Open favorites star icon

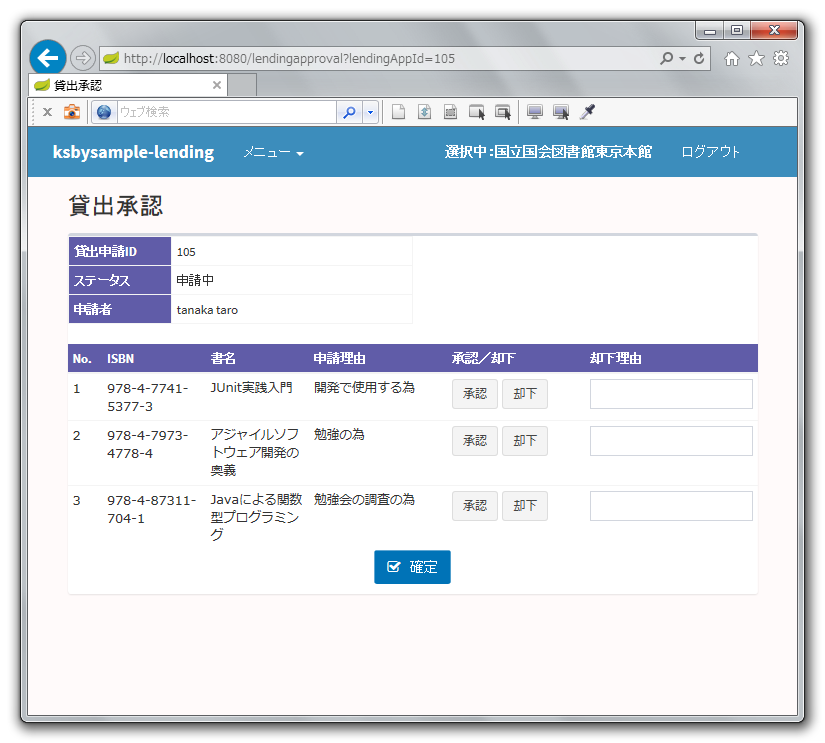[756, 58]
